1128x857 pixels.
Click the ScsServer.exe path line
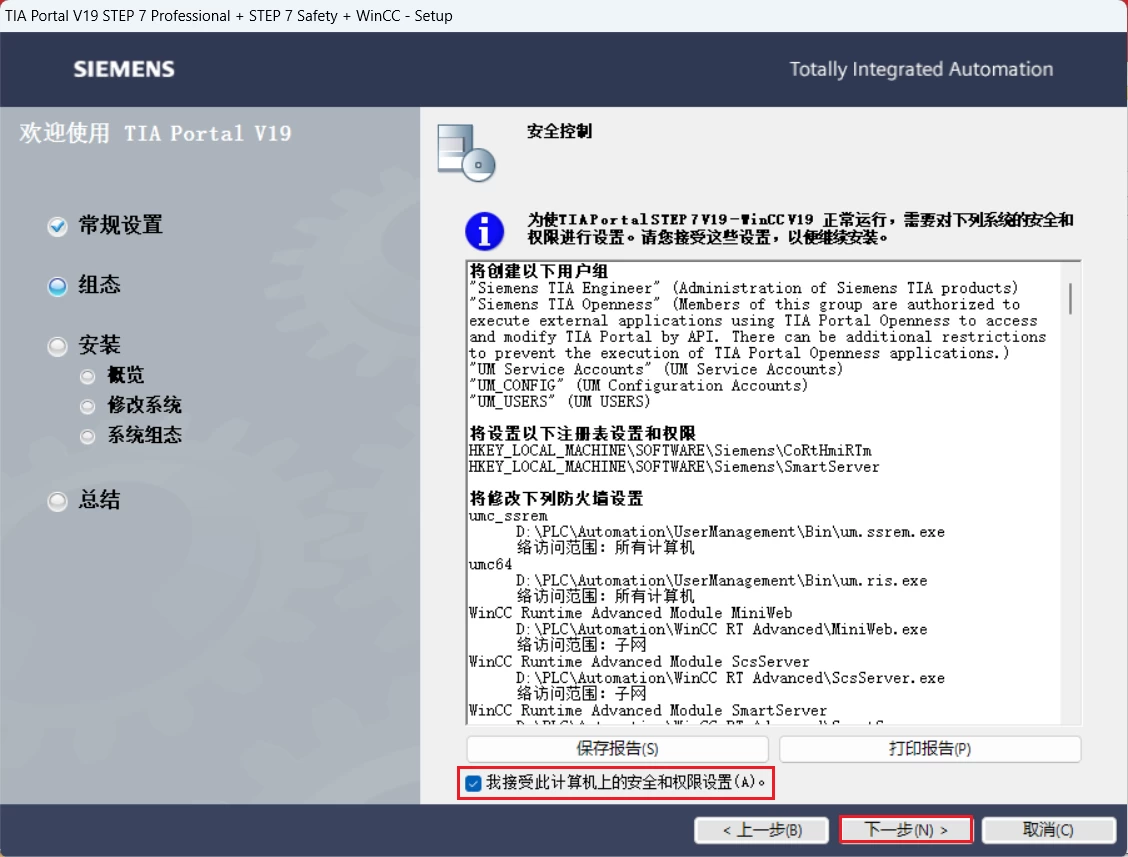tap(730, 679)
